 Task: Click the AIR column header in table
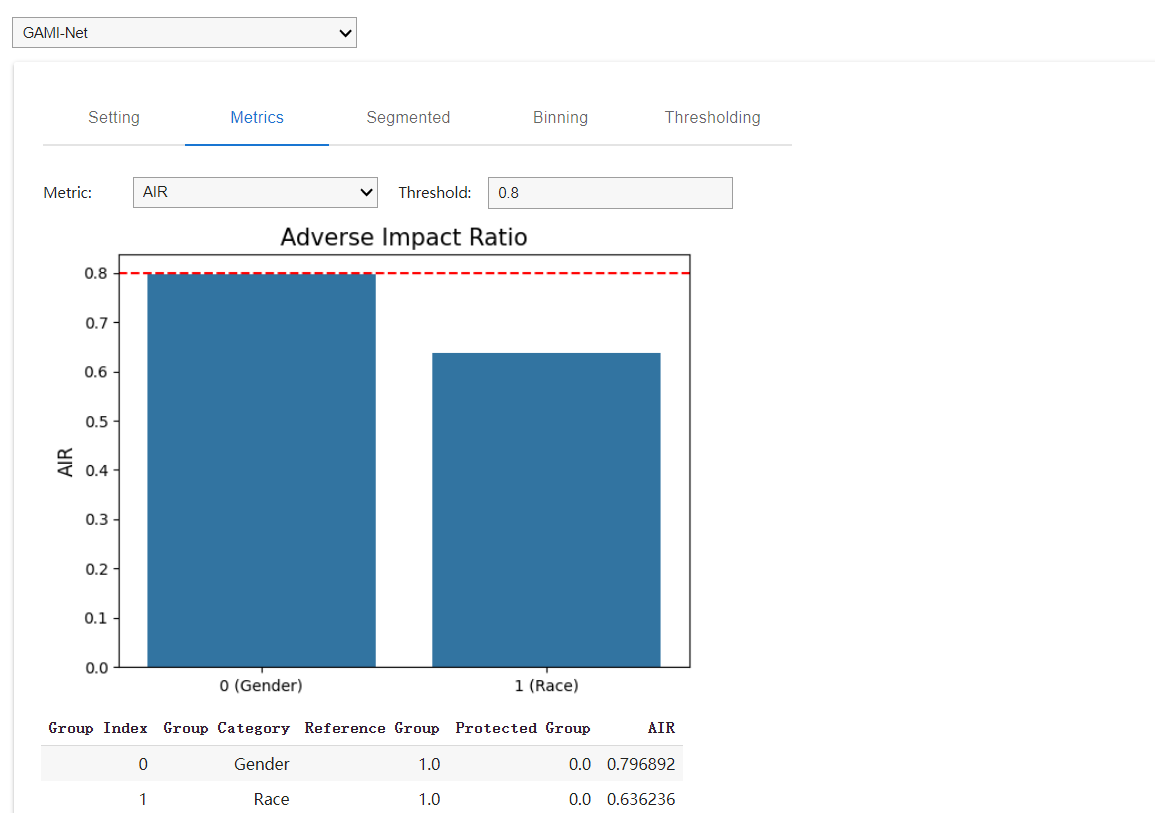pos(661,728)
